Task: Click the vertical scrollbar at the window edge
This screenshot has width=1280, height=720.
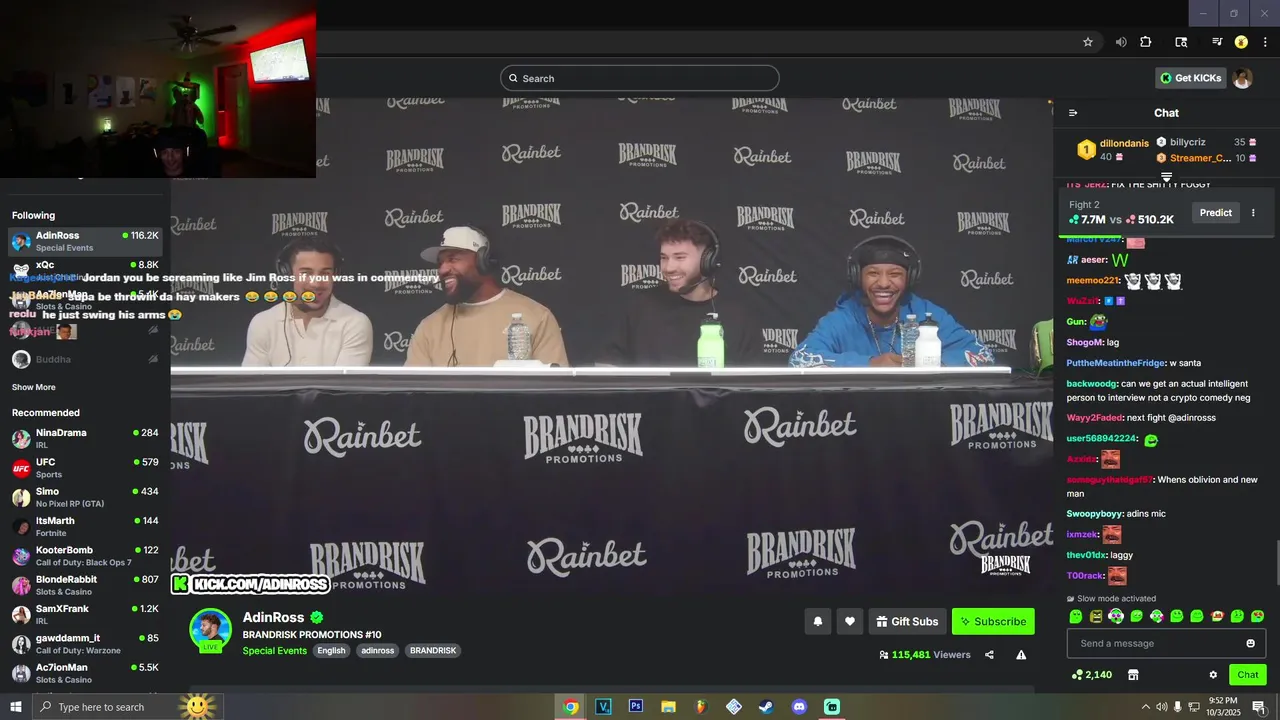Action: [x=1276, y=563]
